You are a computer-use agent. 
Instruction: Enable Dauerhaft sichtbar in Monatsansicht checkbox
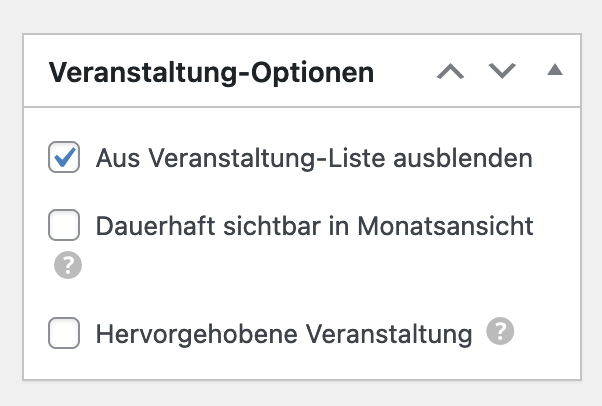click(x=65, y=227)
